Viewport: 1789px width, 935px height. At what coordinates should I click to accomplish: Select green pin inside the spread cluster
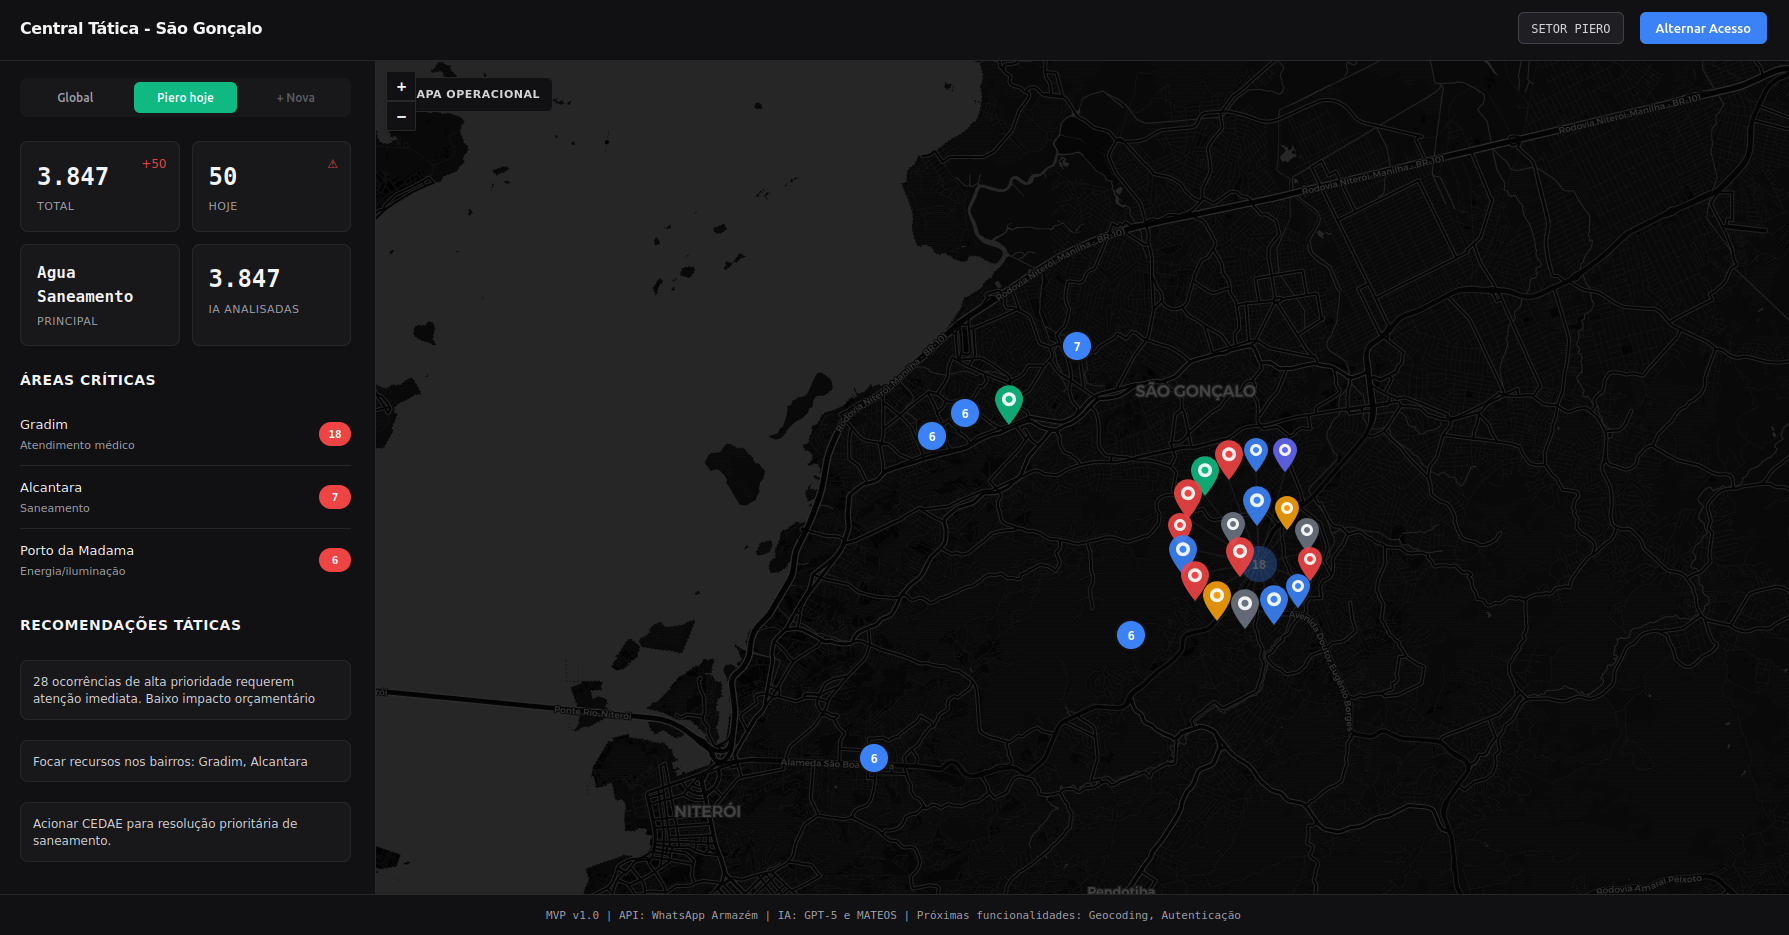click(1205, 473)
